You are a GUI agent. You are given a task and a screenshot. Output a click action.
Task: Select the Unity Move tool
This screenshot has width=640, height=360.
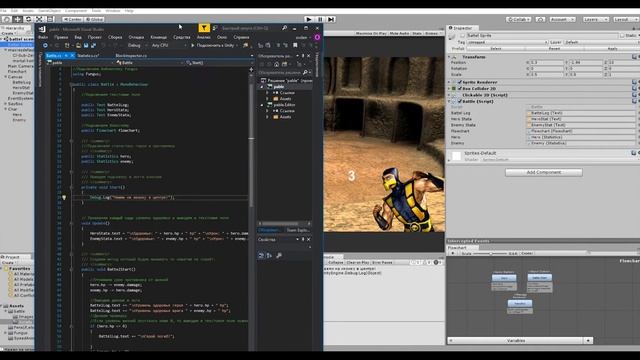18,19
